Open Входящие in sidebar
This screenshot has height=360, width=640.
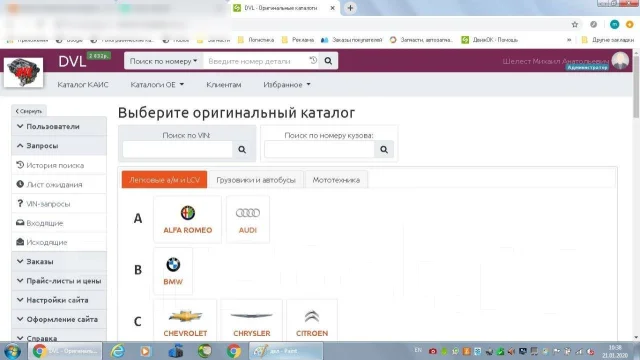[x=59, y=223]
